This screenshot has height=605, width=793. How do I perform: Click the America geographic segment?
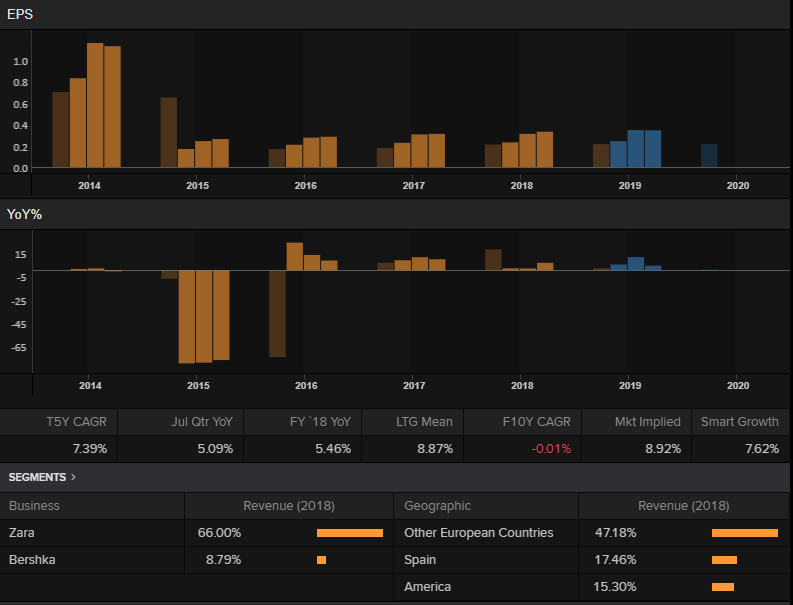427,587
